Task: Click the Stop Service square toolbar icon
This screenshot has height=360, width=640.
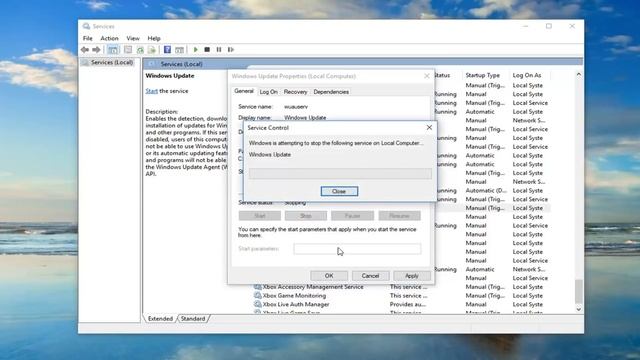Action: 207,49
